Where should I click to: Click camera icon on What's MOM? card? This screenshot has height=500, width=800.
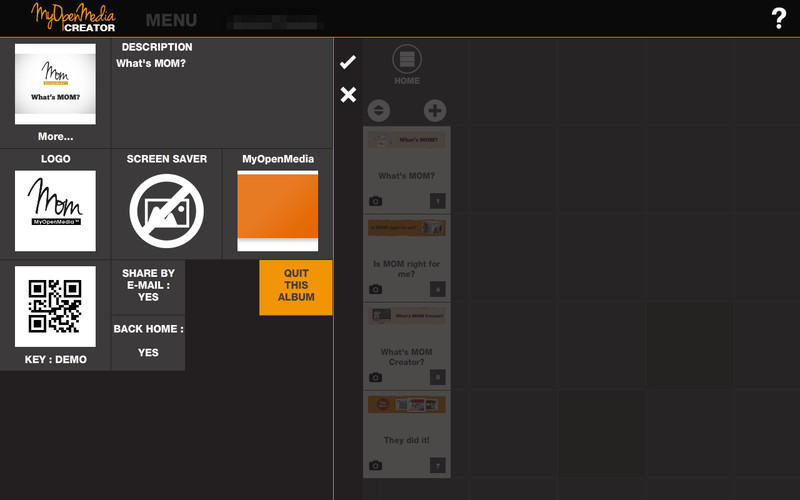(376, 201)
